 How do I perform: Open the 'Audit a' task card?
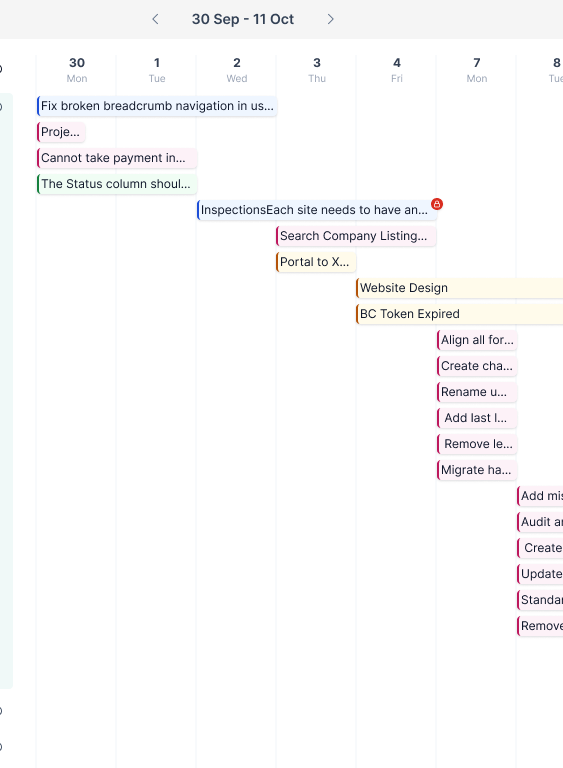(x=540, y=521)
